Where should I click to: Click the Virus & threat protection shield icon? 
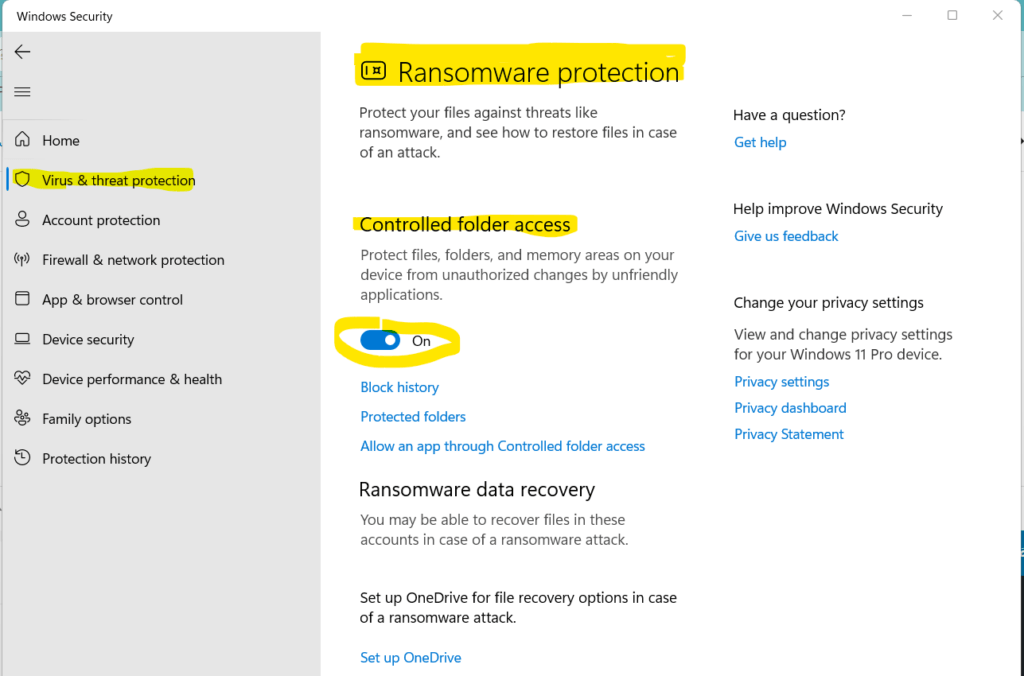click(x=22, y=180)
